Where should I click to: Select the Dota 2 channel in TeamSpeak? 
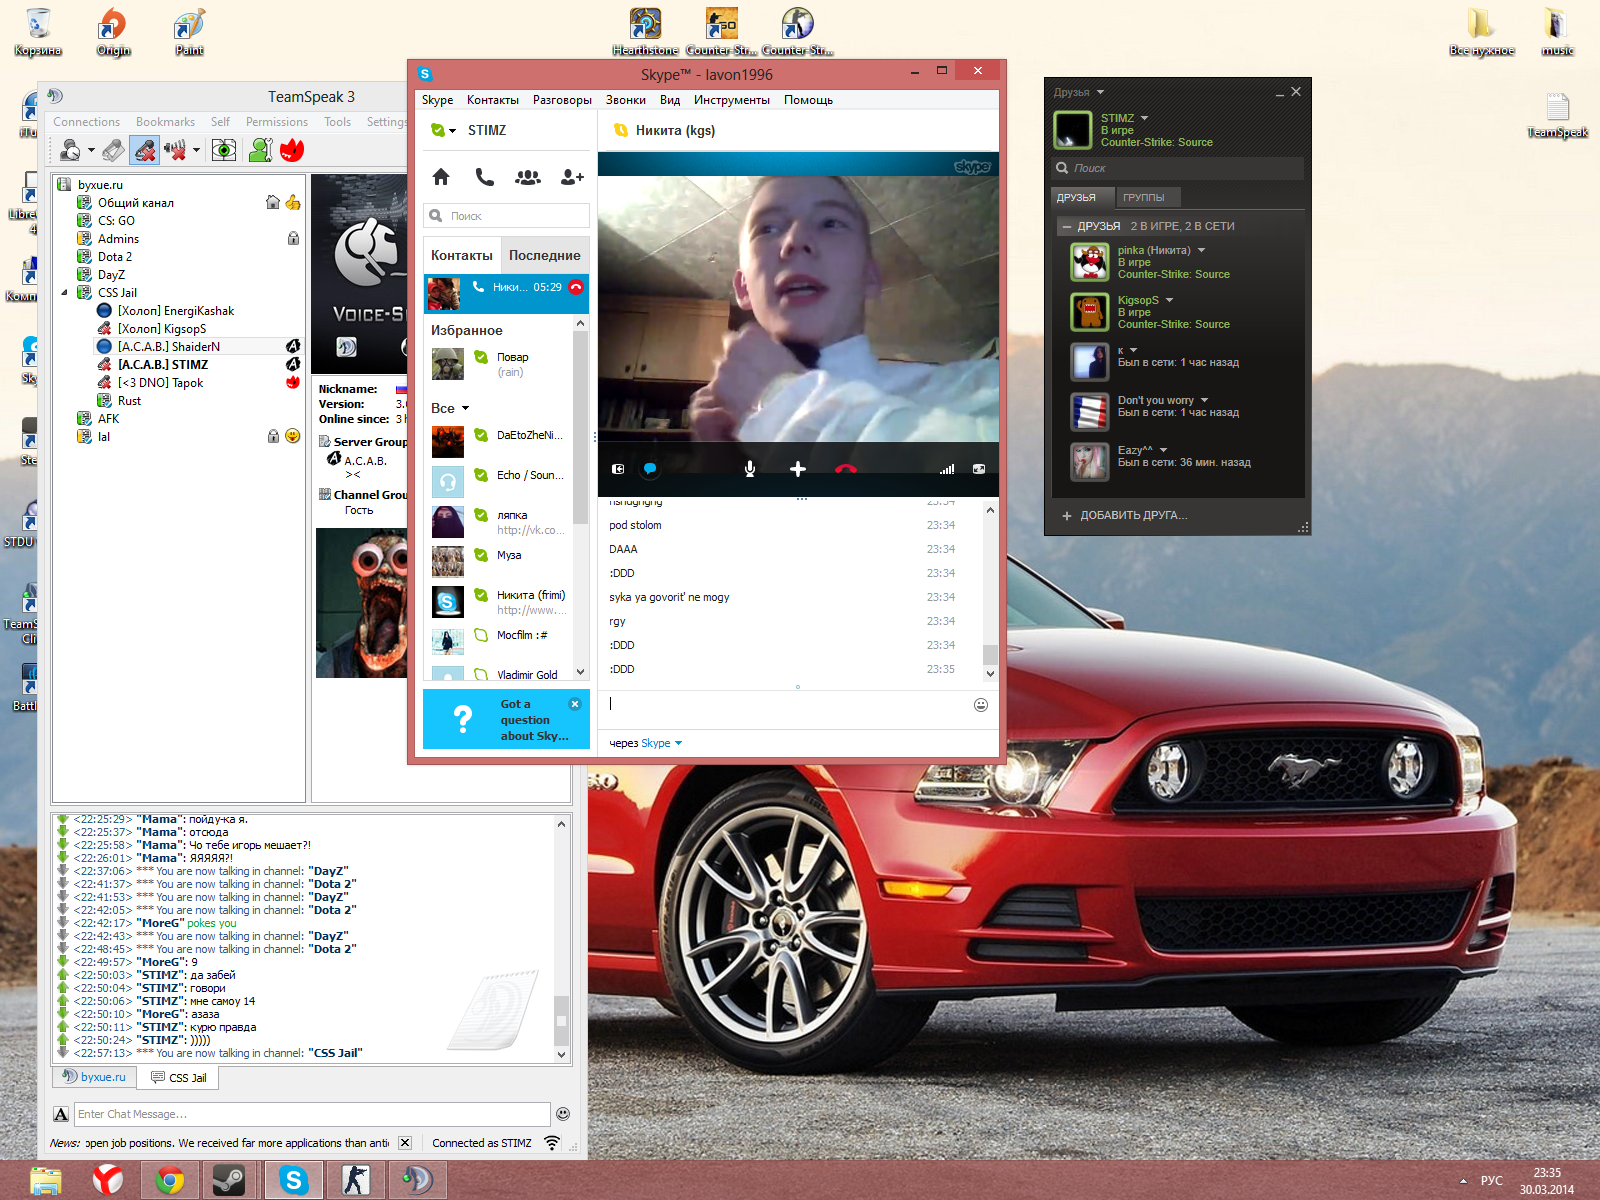[x=114, y=257]
